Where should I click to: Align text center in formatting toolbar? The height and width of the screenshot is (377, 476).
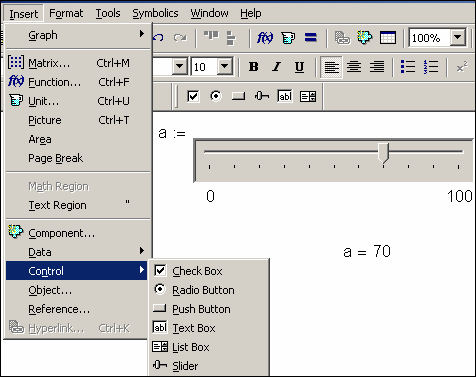click(x=354, y=67)
